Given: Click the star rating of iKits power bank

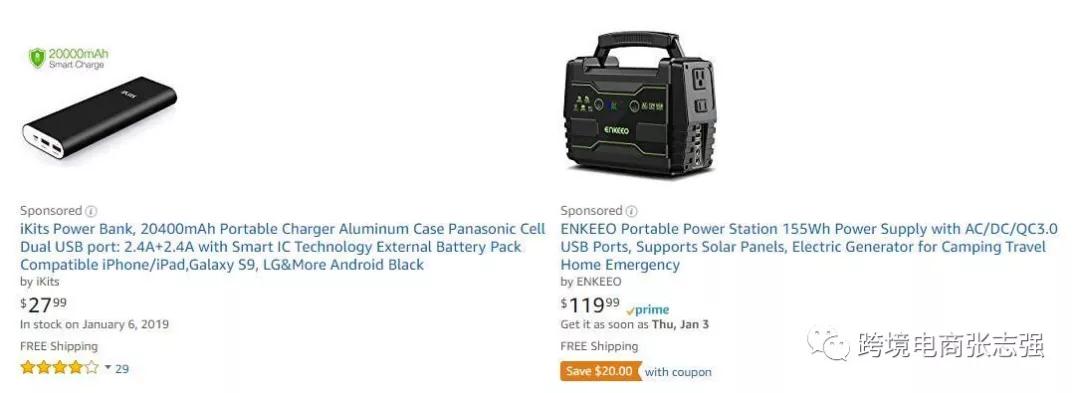Looking at the screenshot, I should point(60,368).
